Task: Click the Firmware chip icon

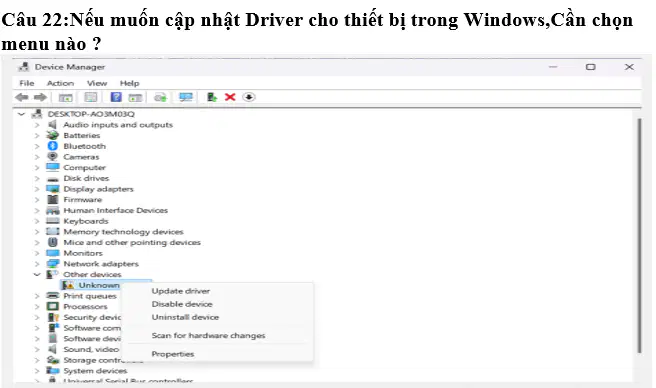Action: click(53, 199)
